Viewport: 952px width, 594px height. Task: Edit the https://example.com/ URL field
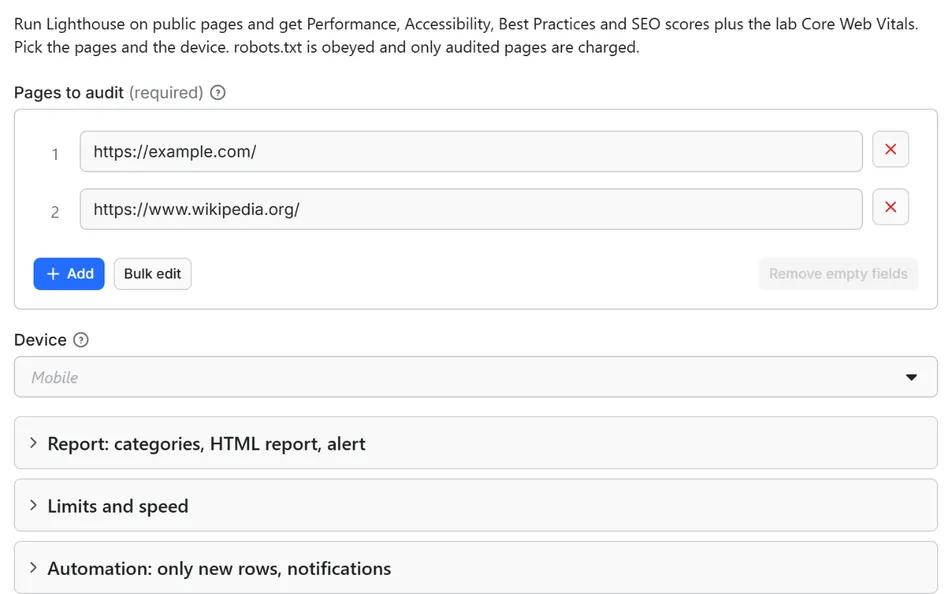(471, 151)
